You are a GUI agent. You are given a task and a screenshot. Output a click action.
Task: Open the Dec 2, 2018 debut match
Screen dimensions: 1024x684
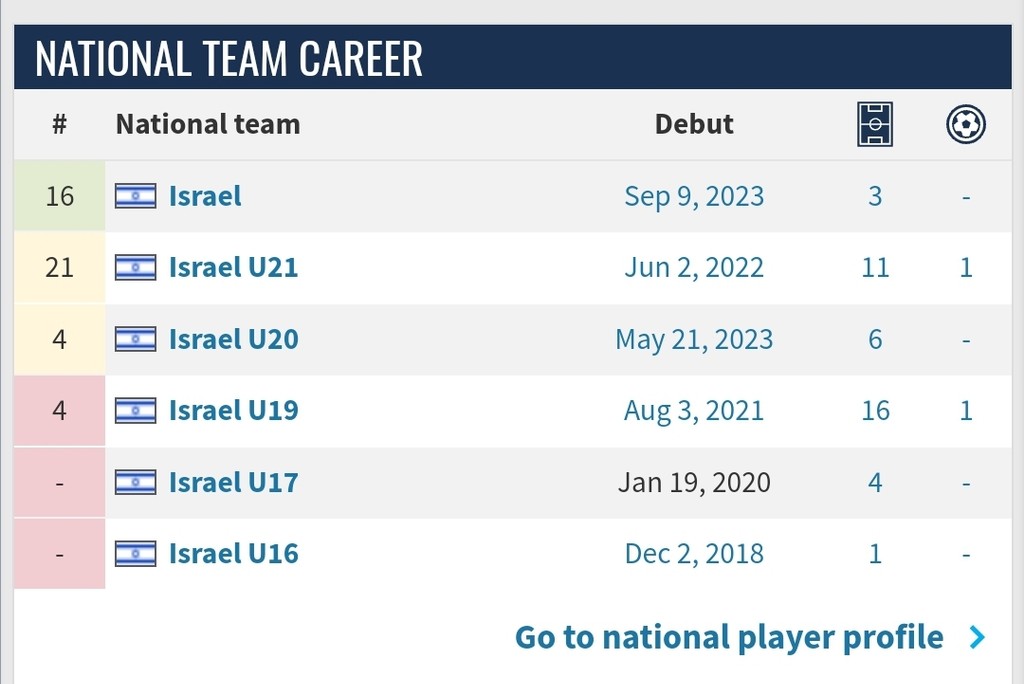694,553
